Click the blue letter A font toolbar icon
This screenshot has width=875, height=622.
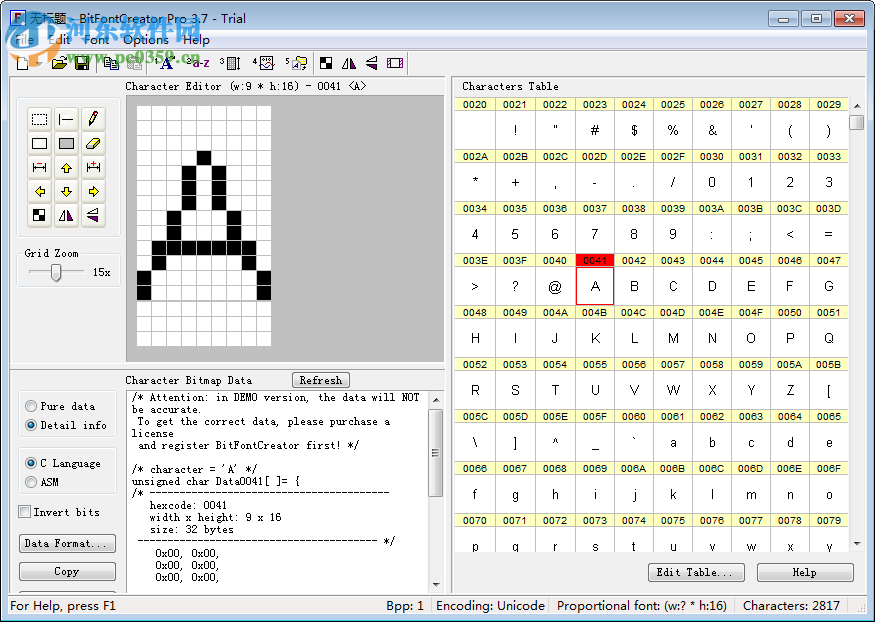click(x=166, y=63)
